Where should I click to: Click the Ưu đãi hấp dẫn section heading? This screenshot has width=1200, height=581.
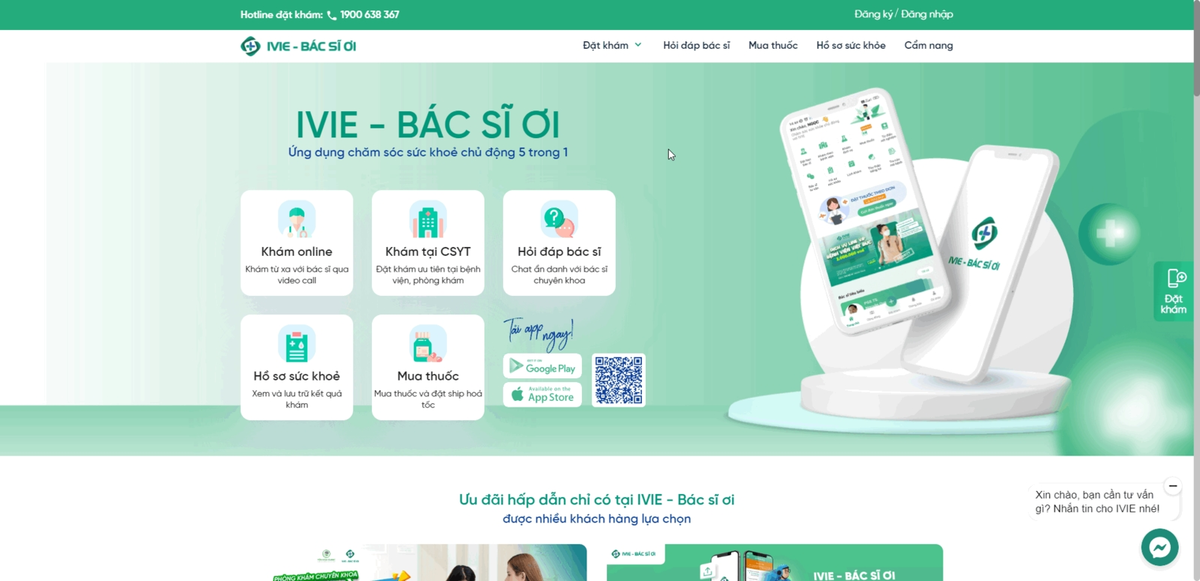(x=597, y=499)
